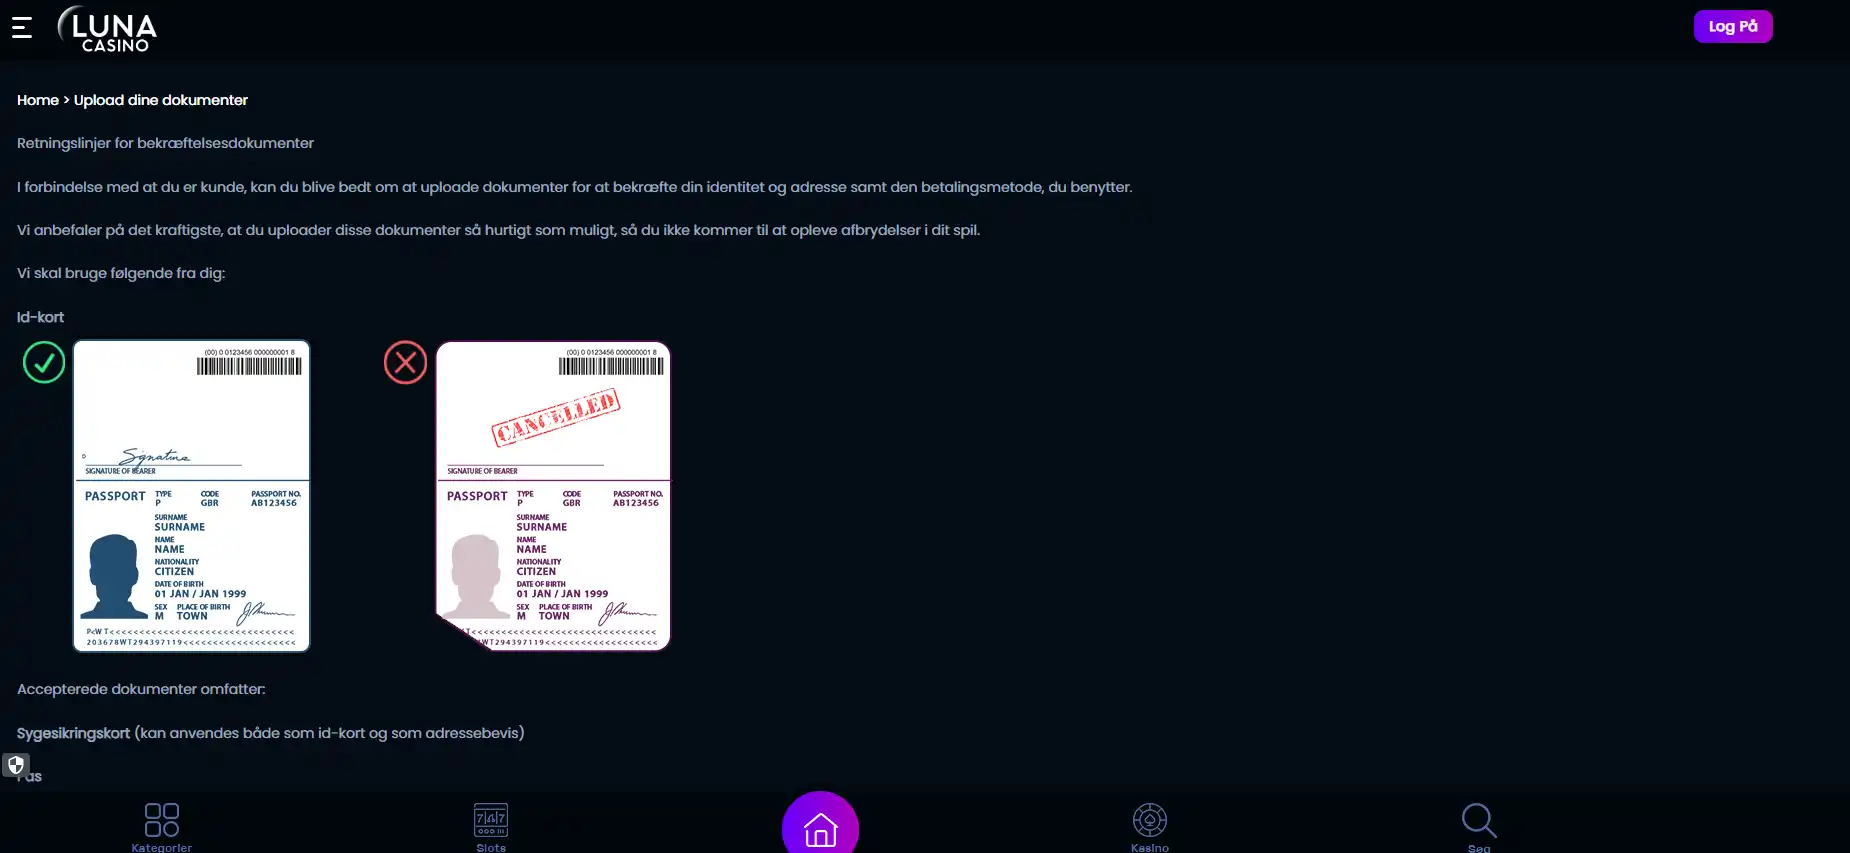Open the Søg search icon
This screenshot has height=853, width=1850.
pos(1479,826)
